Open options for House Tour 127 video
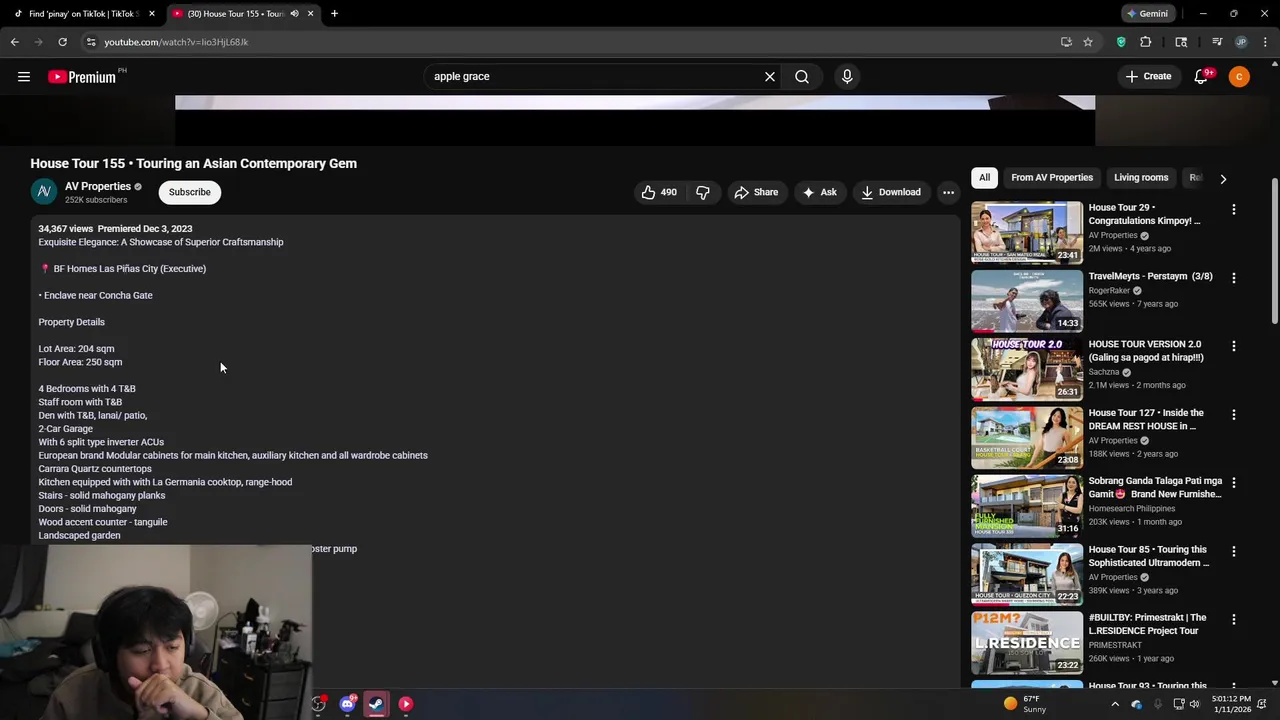1280x720 pixels. click(x=1233, y=414)
